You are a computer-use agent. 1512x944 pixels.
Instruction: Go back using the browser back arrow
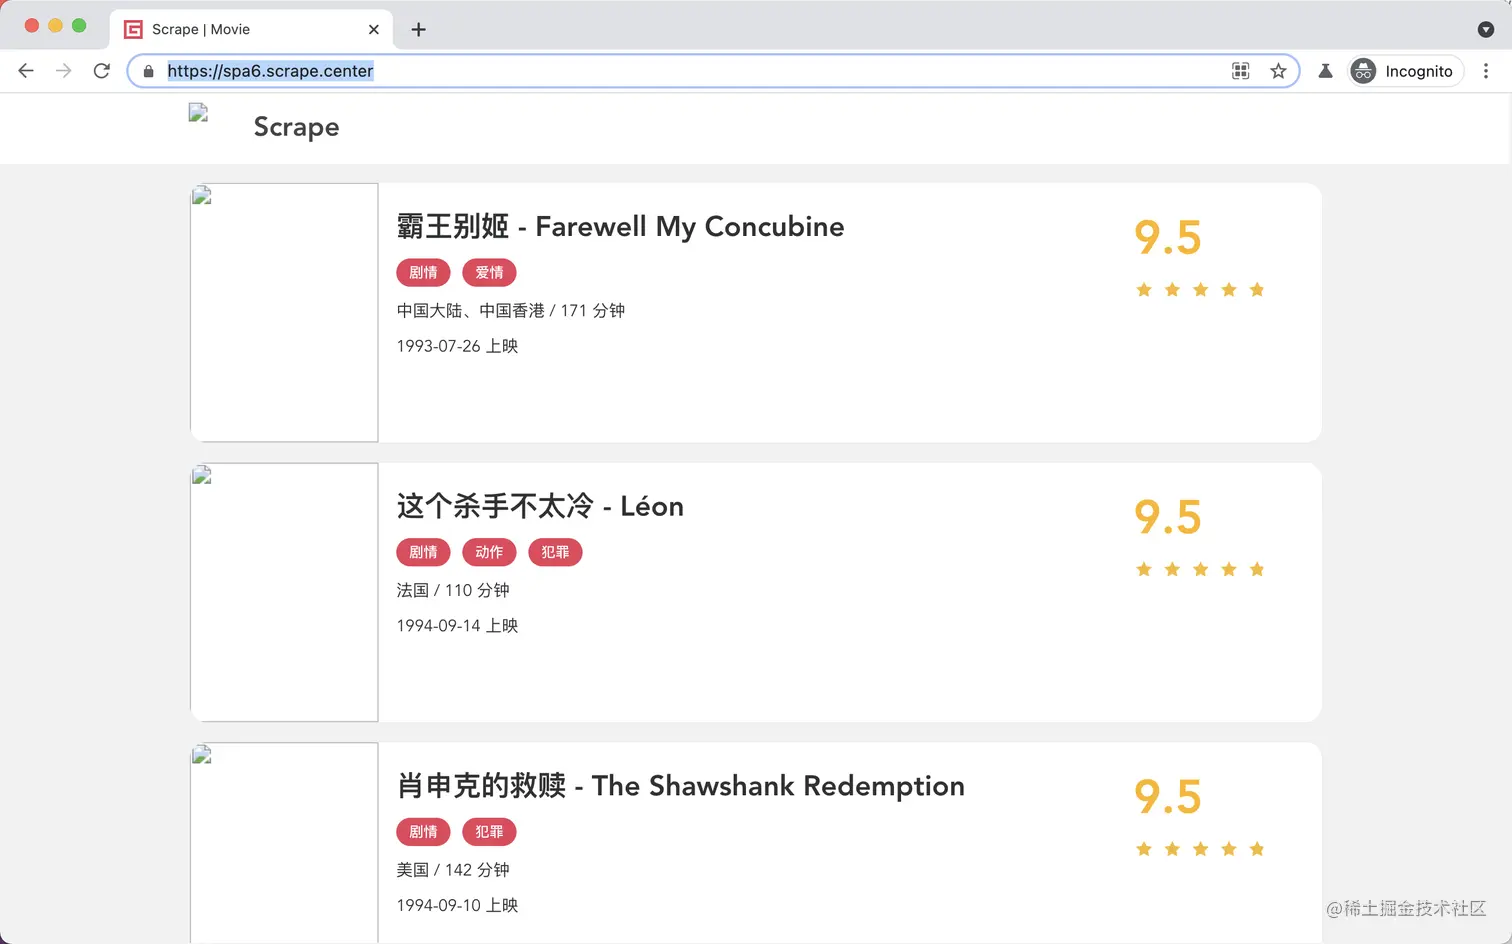pos(26,71)
